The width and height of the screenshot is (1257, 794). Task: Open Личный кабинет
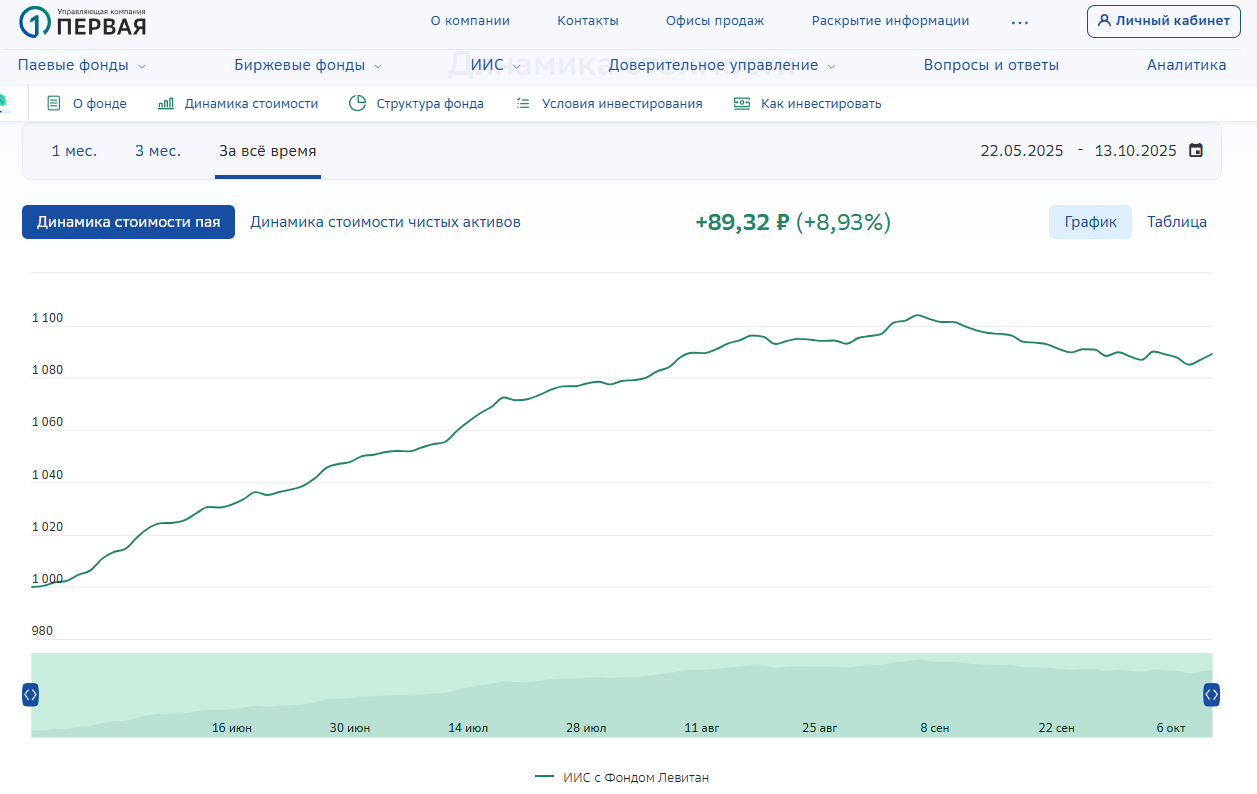1163,21
